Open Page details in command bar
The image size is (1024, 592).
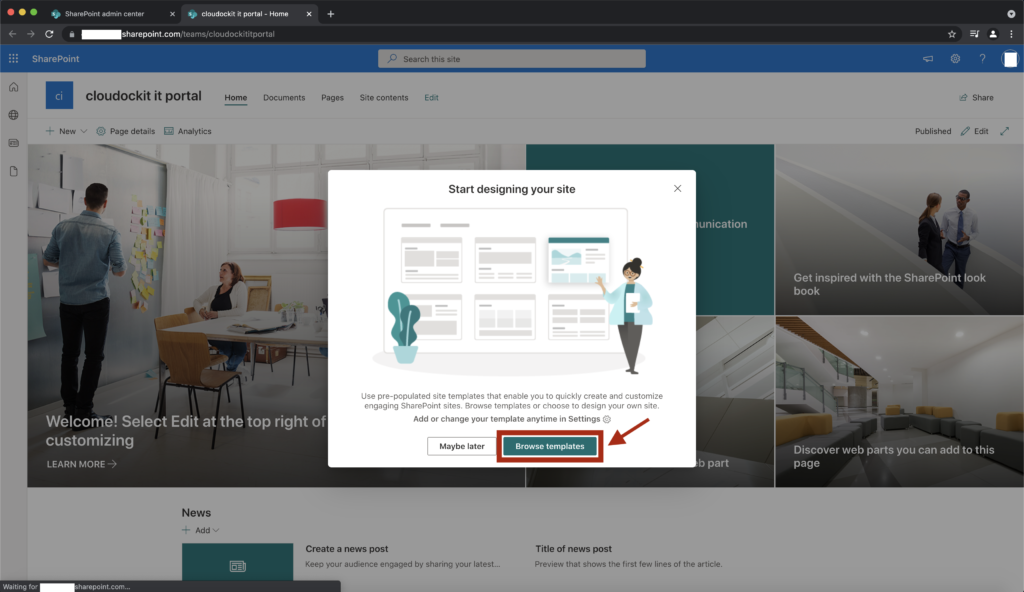(125, 131)
